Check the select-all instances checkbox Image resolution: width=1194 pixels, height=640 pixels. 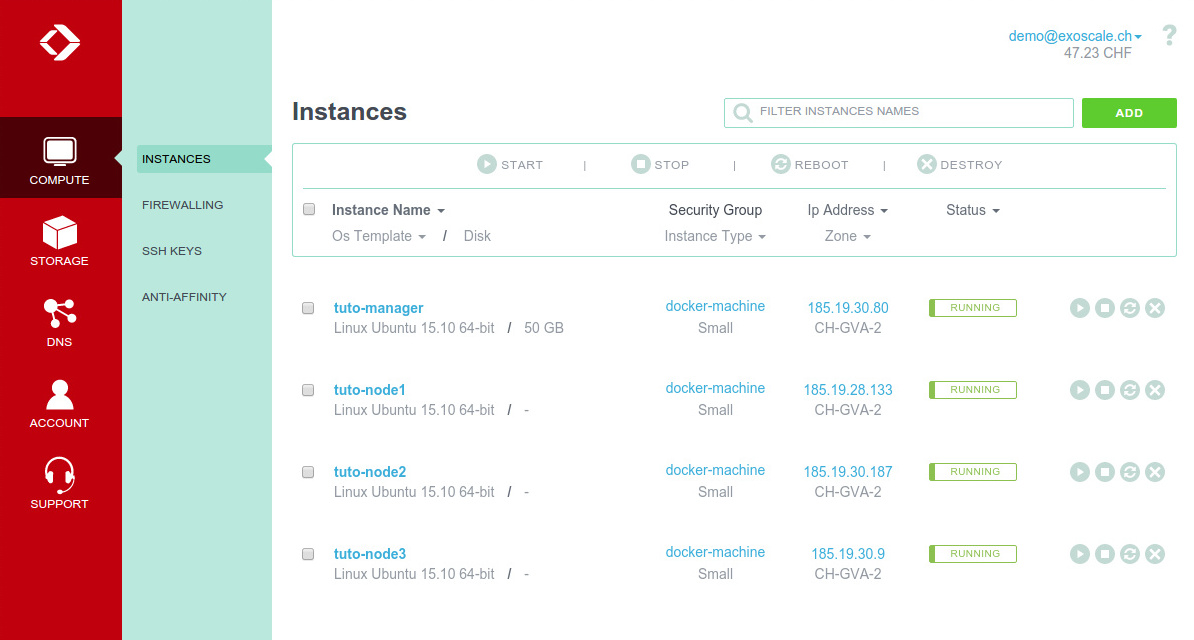click(309, 209)
